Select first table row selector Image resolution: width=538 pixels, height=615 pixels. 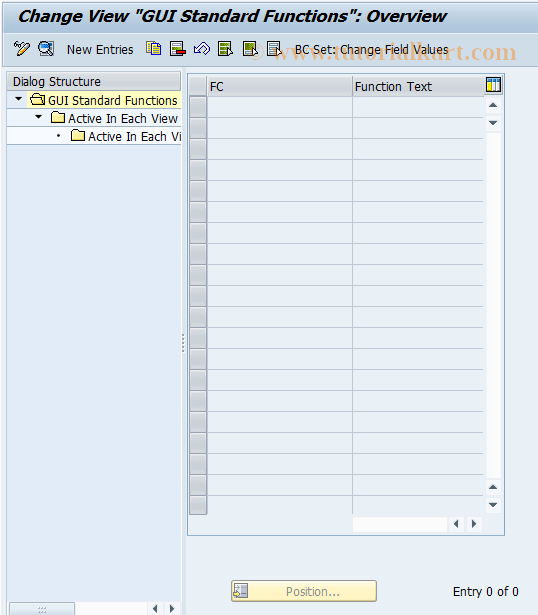[198, 107]
